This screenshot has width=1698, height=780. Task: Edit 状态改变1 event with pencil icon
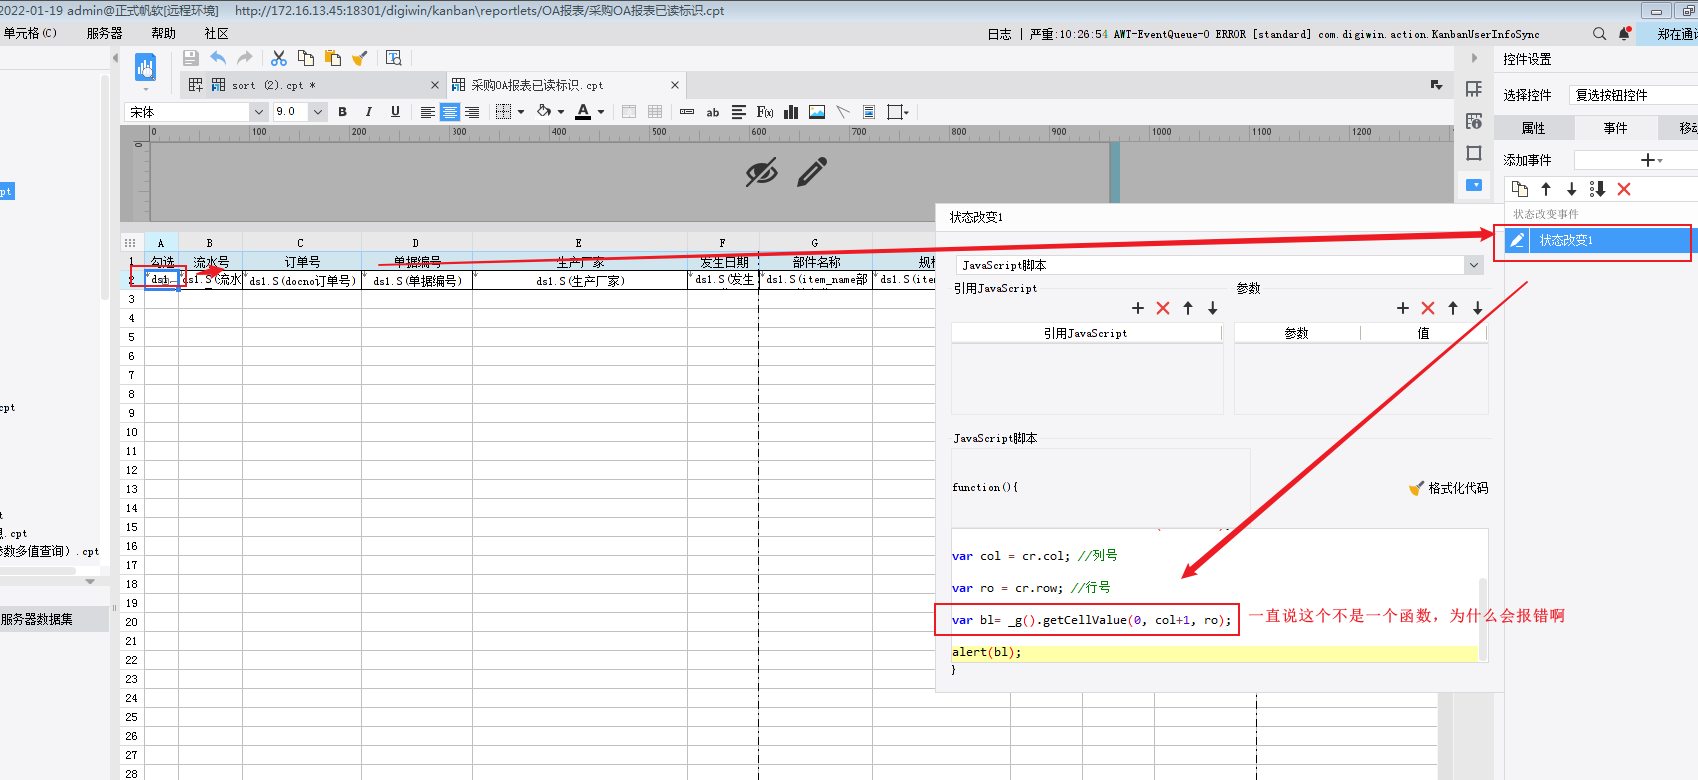1517,240
